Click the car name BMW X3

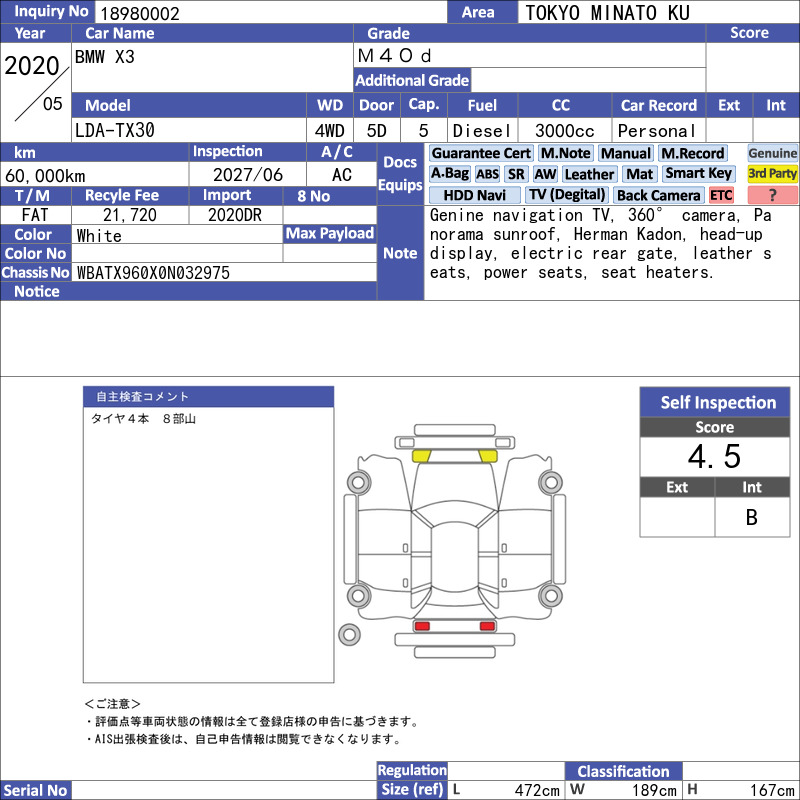(x=105, y=57)
